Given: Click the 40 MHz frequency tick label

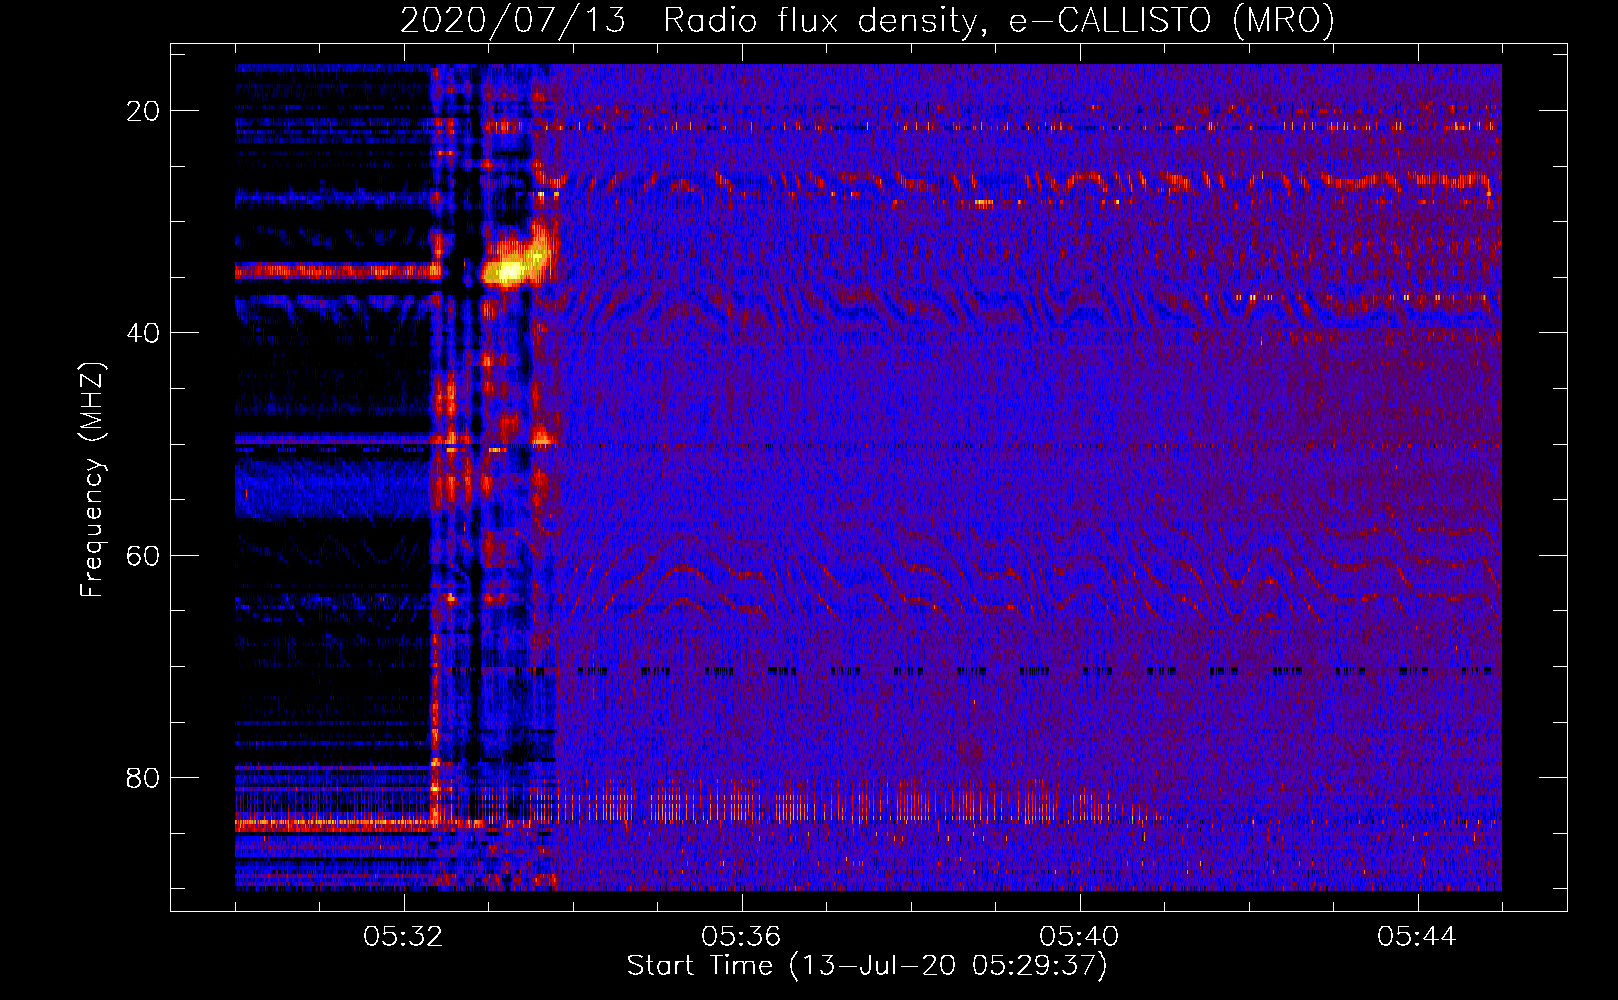Looking at the screenshot, I should (143, 333).
